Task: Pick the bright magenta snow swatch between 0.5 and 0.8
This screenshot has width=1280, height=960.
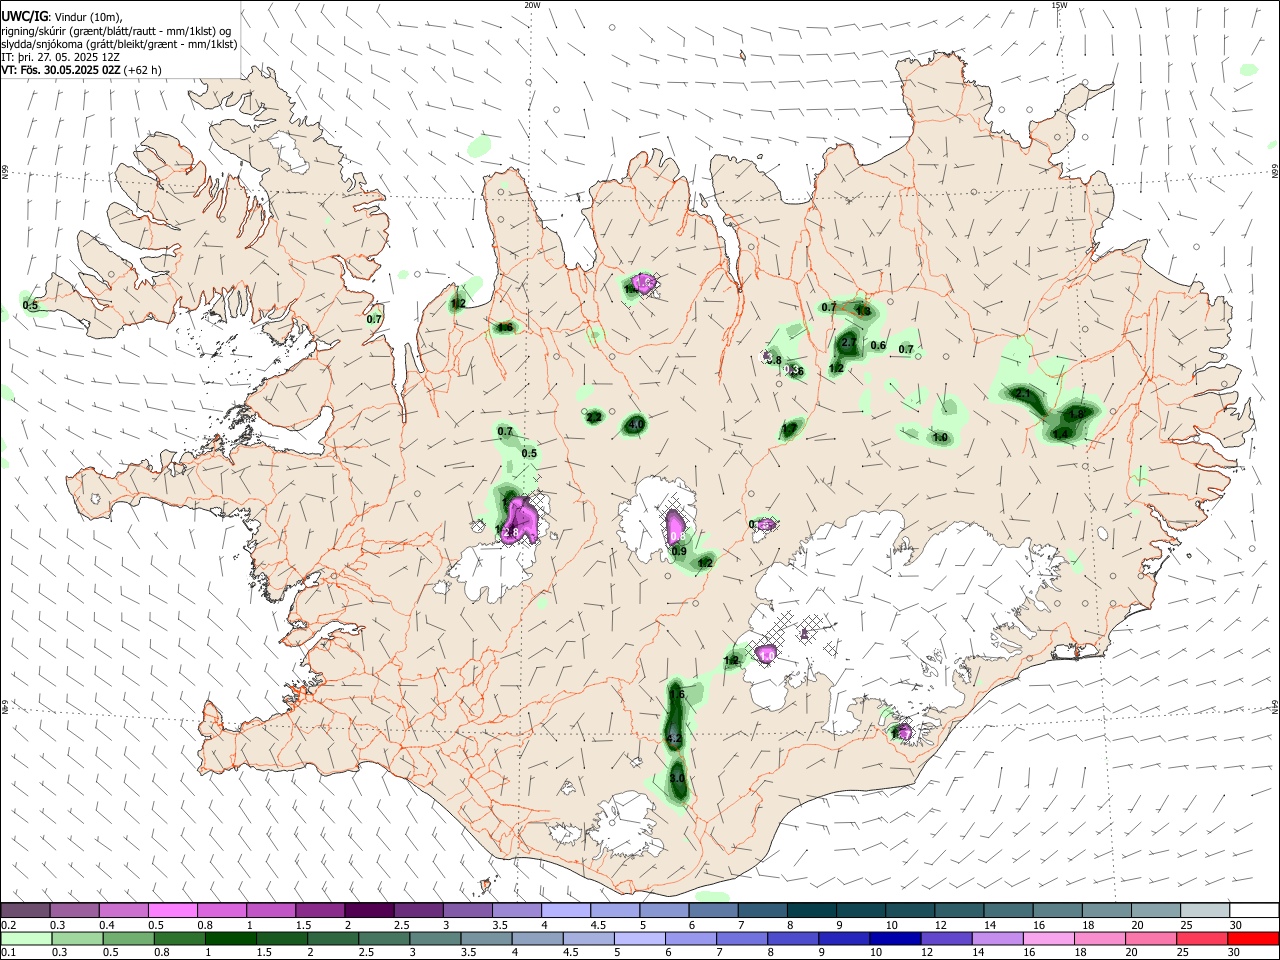Action: click(172, 911)
